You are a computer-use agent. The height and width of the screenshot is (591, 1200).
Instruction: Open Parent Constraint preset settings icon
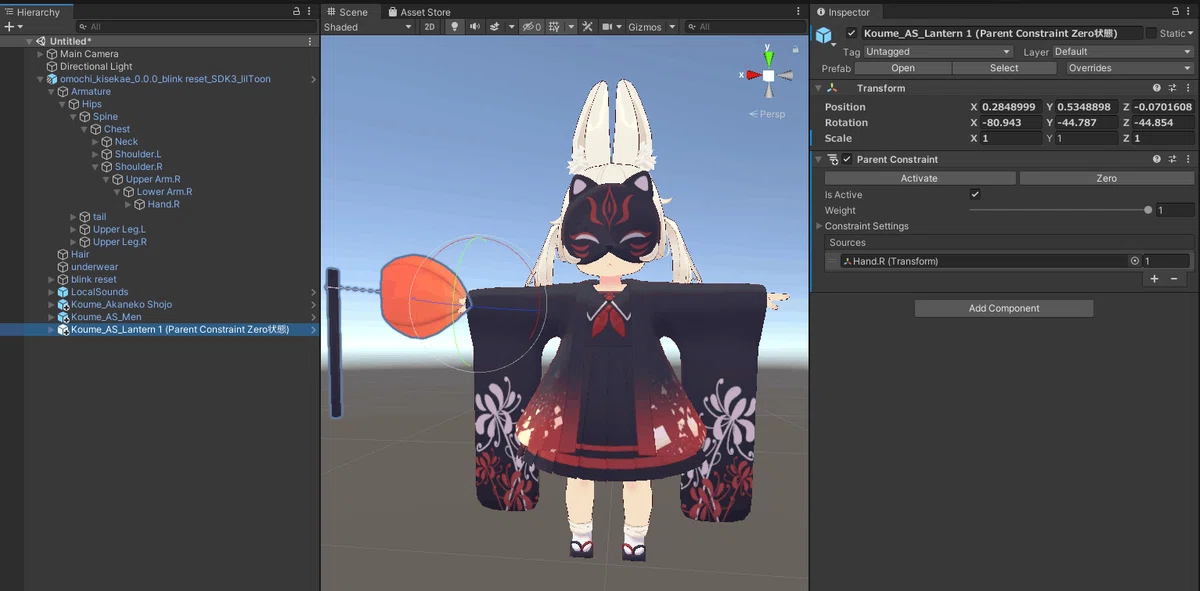1172,159
